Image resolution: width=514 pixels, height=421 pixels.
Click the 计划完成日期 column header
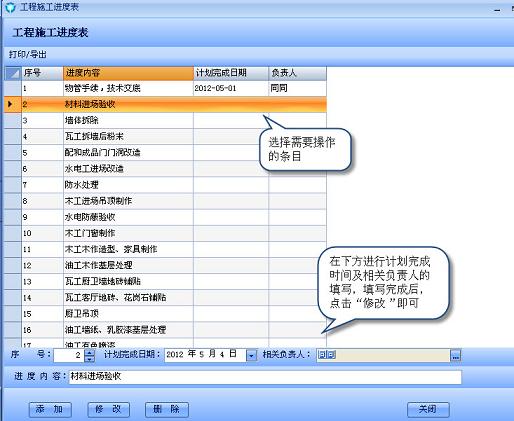[x=231, y=73]
